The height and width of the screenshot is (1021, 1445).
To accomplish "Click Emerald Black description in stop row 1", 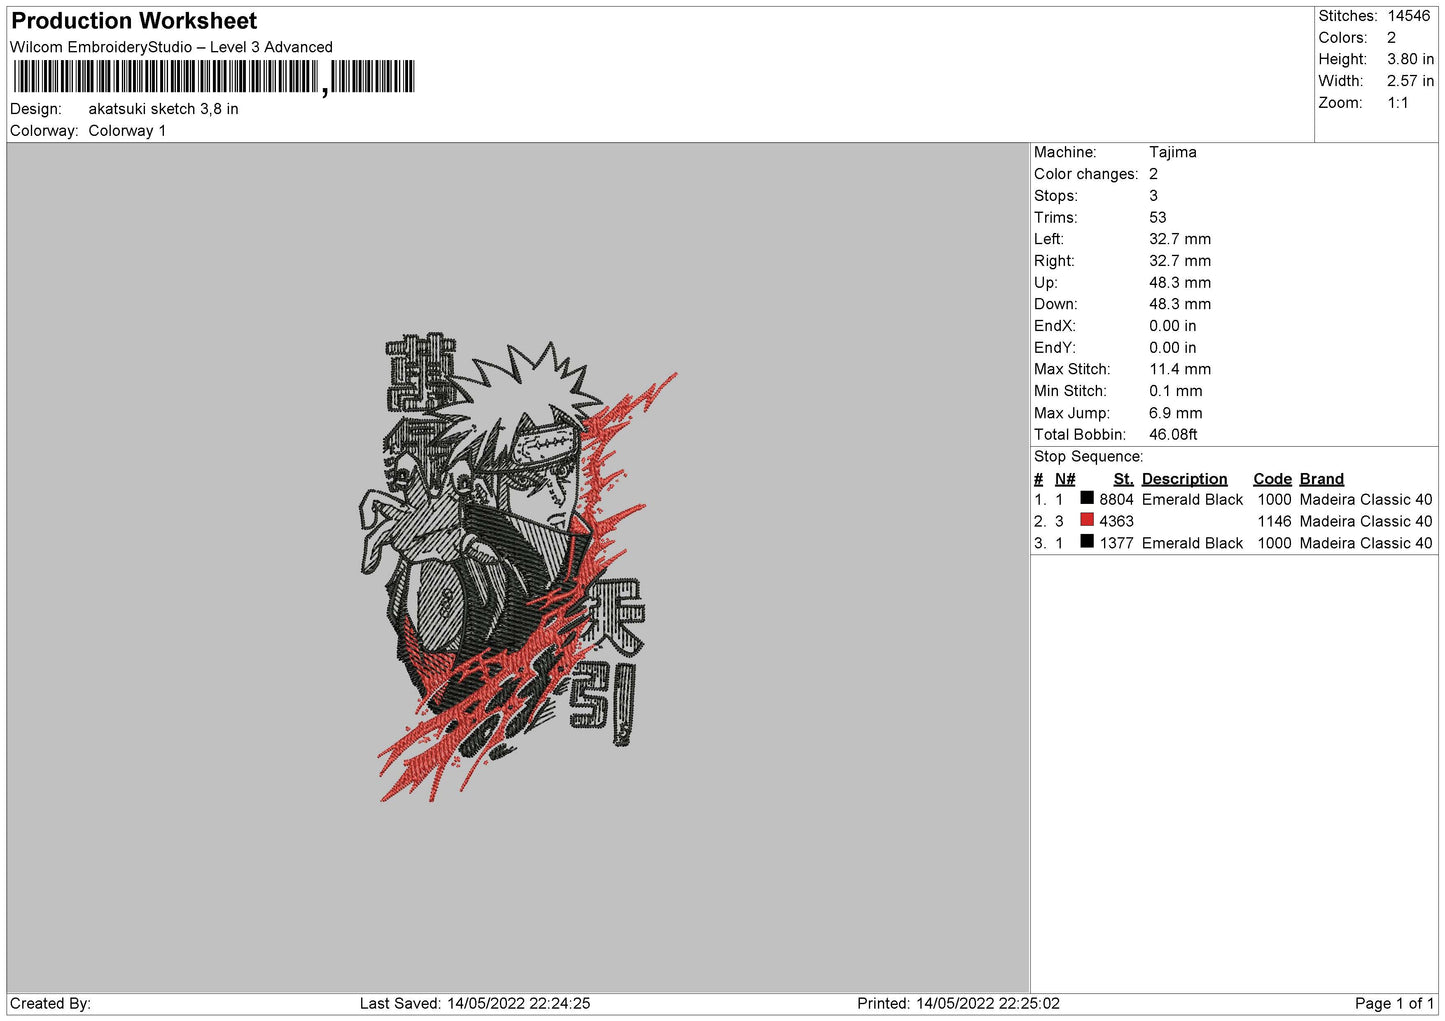I will click(x=1192, y=500).
